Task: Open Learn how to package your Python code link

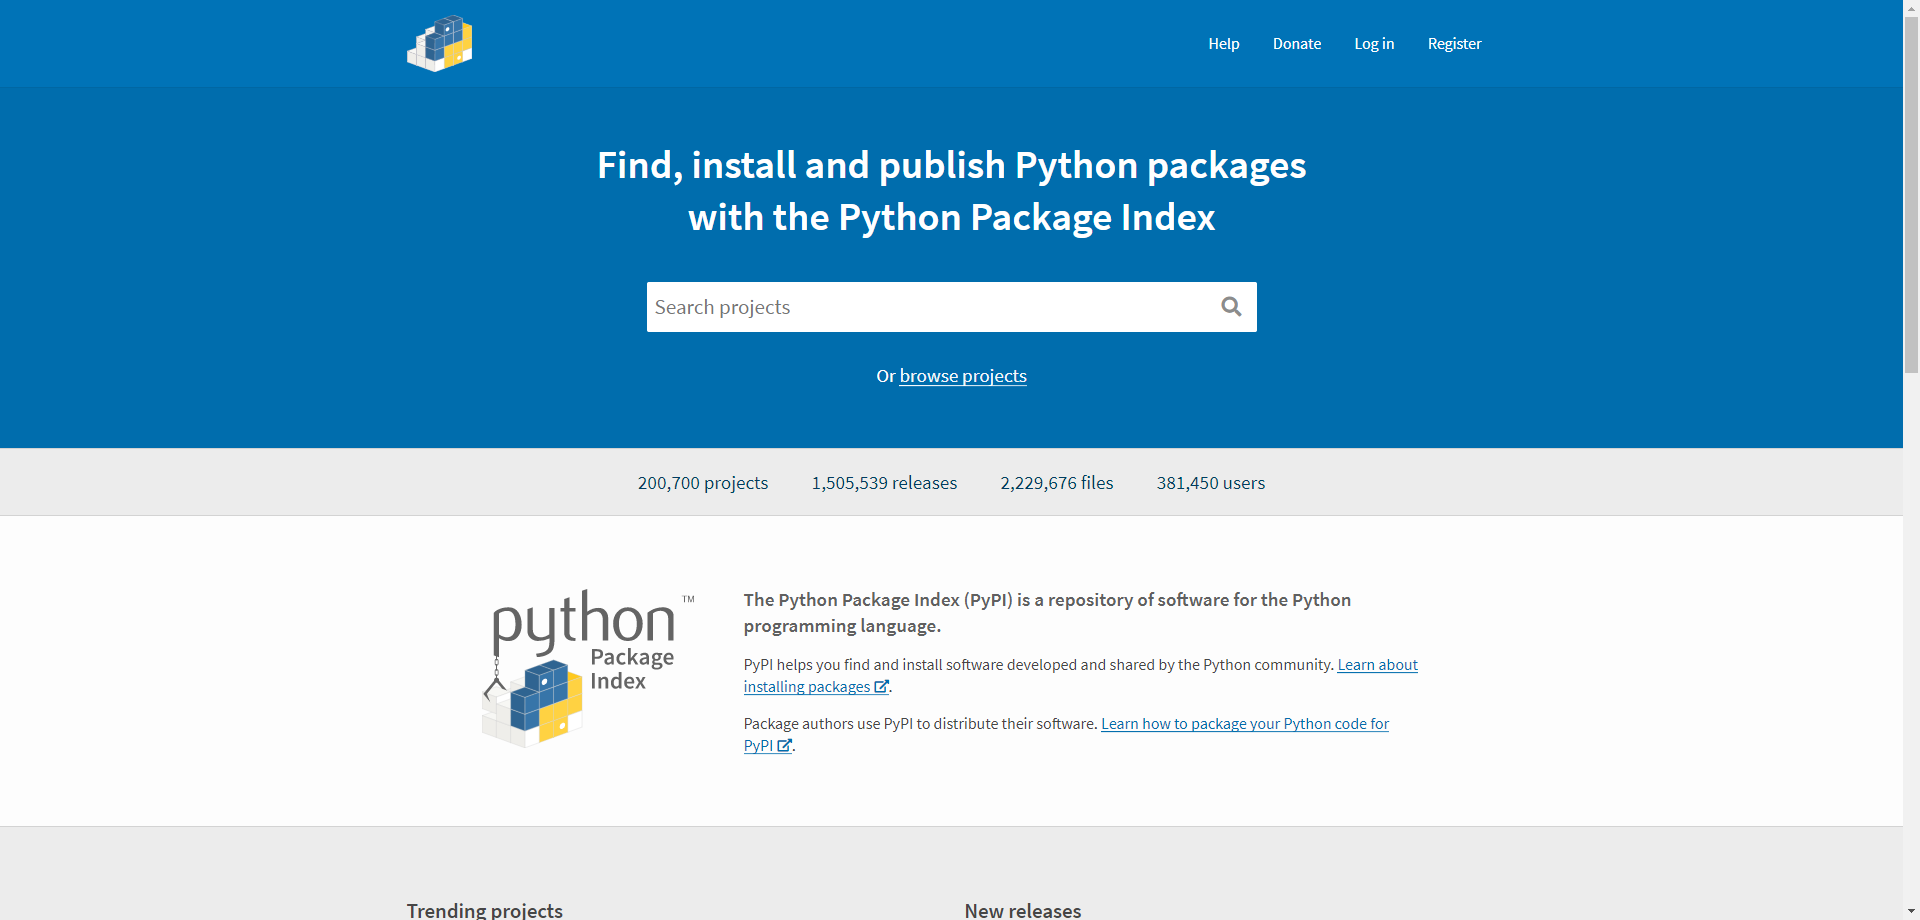Action: coord(1244,724)
